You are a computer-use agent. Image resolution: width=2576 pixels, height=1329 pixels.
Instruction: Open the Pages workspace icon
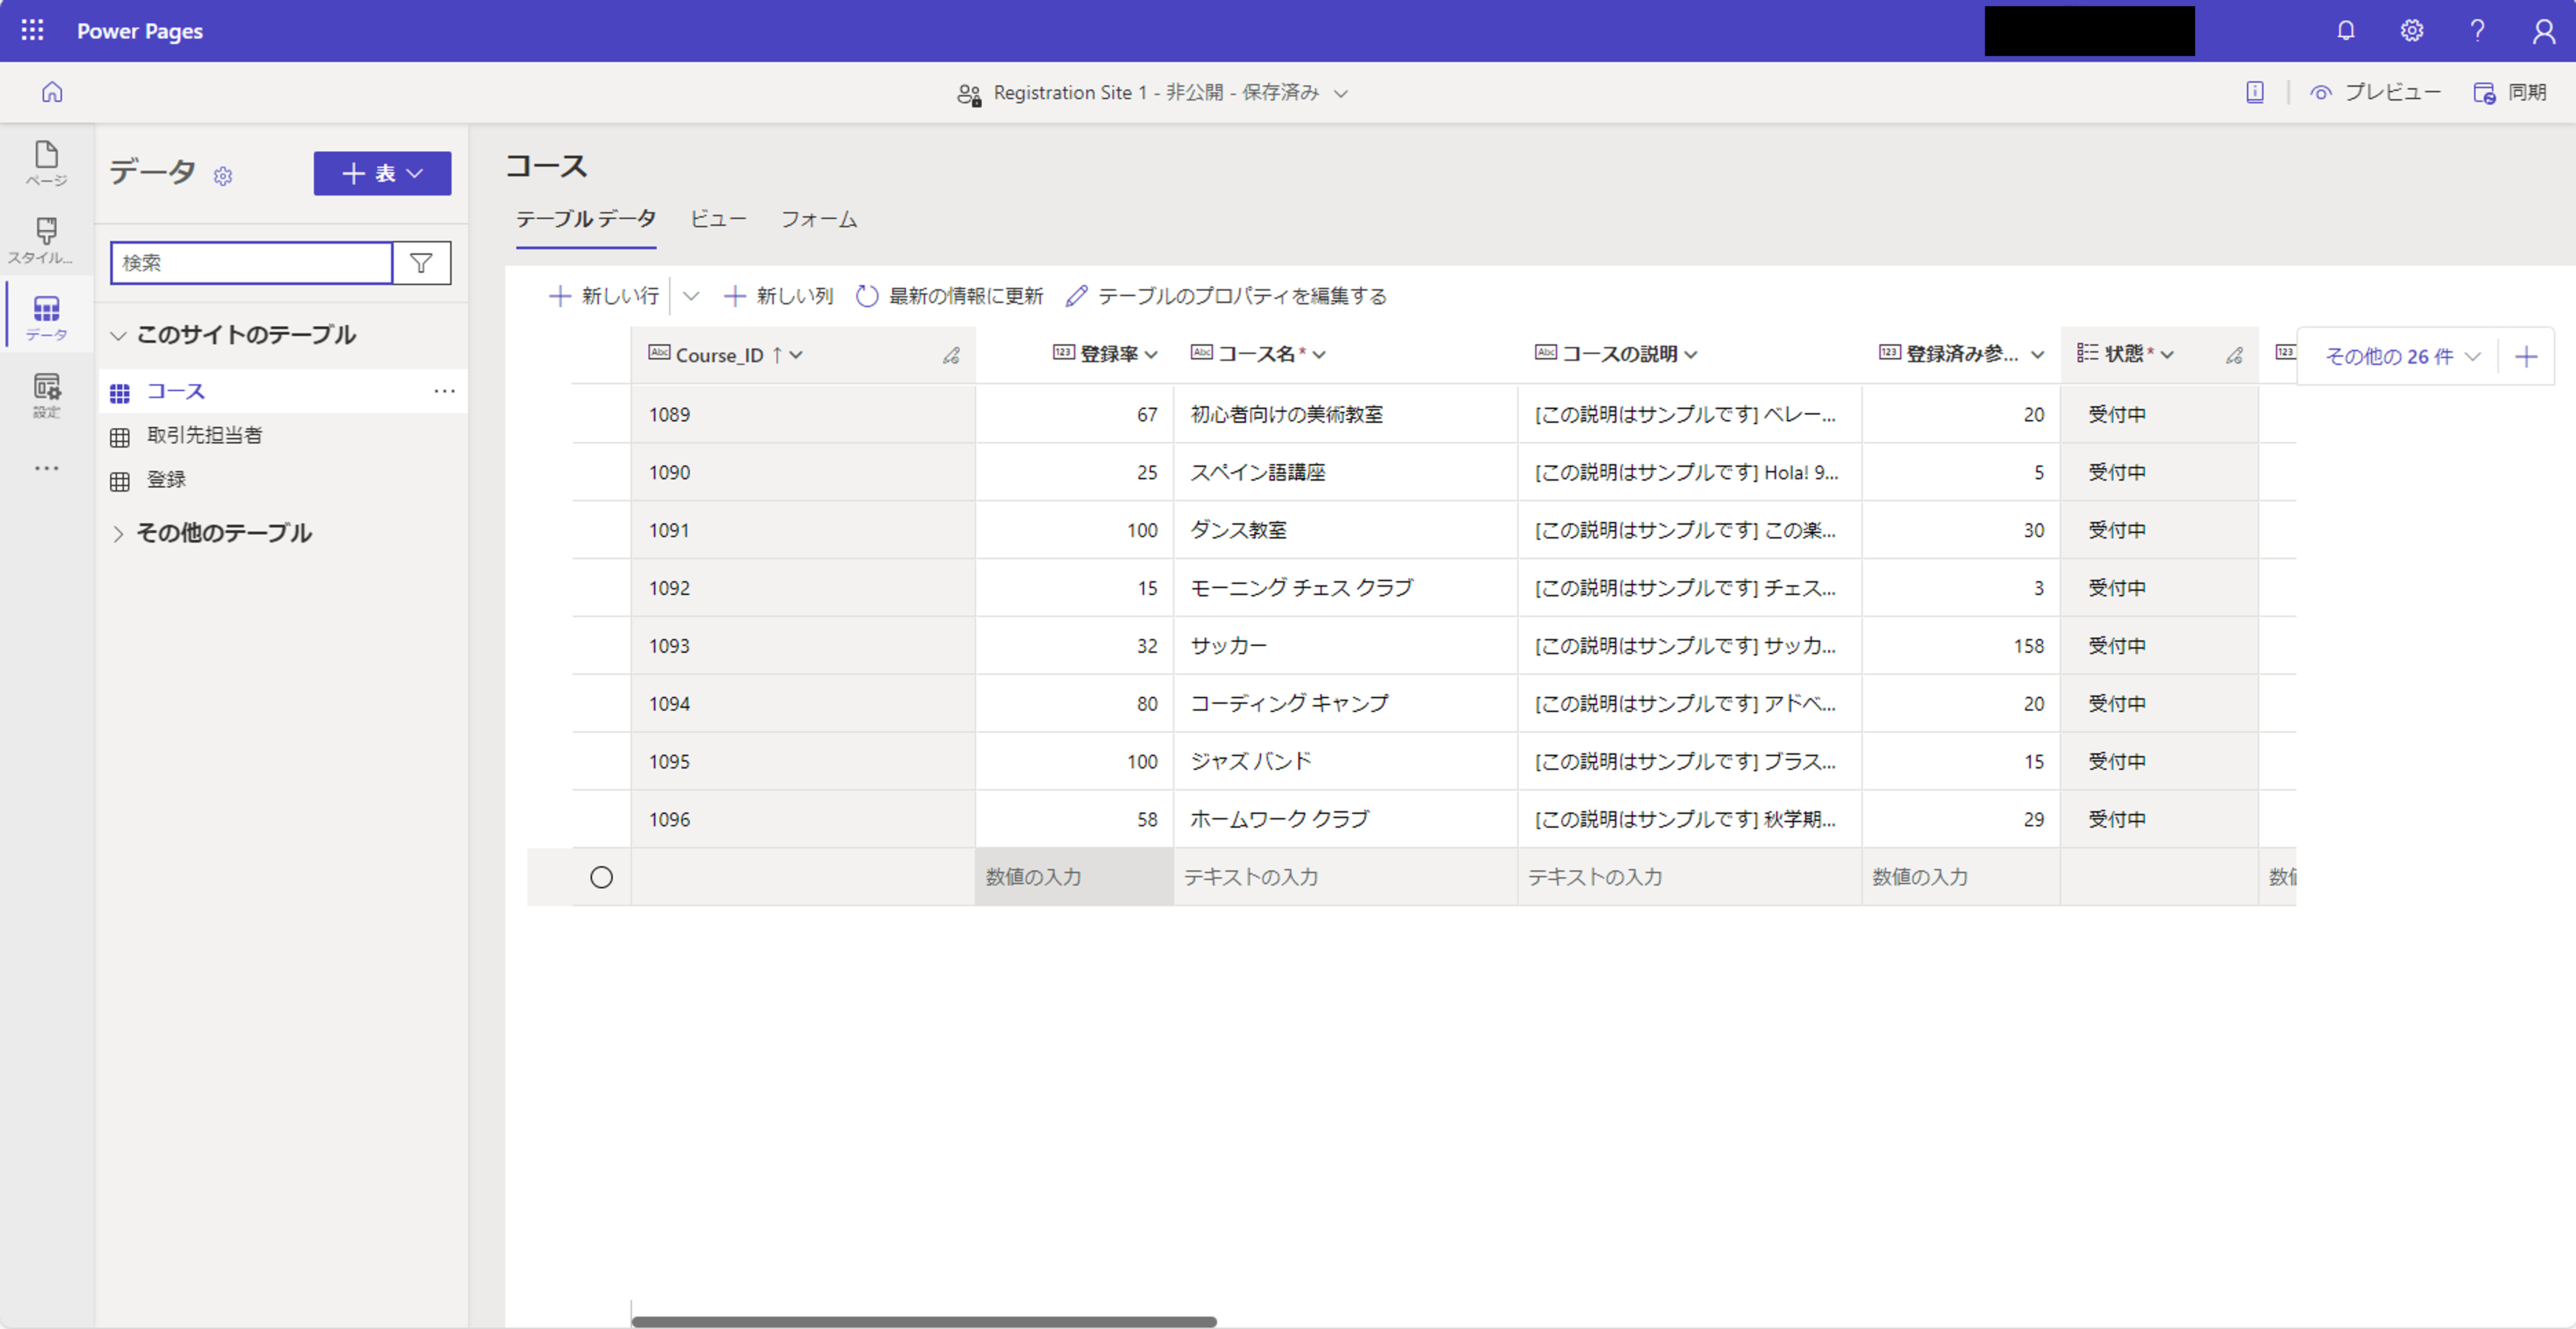tap(47, 163)
